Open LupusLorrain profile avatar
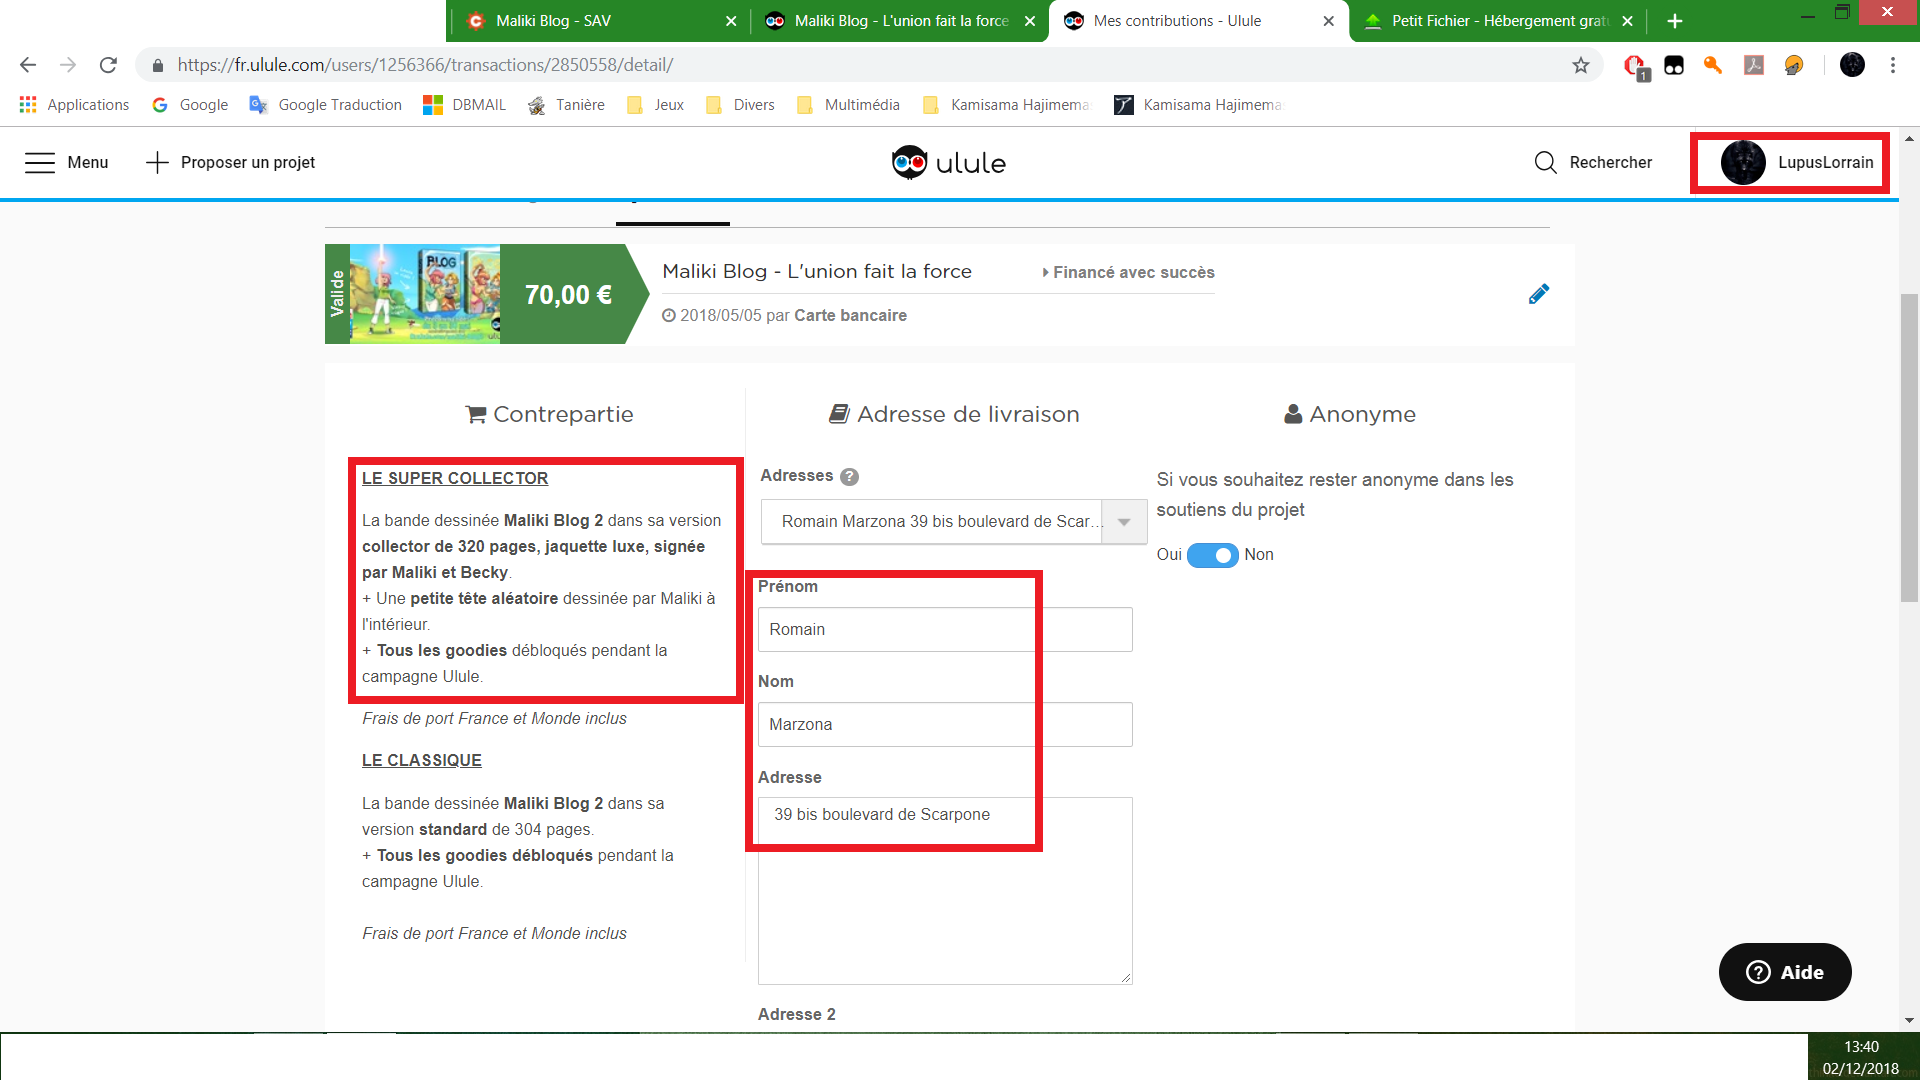 tap(1745, 163)
